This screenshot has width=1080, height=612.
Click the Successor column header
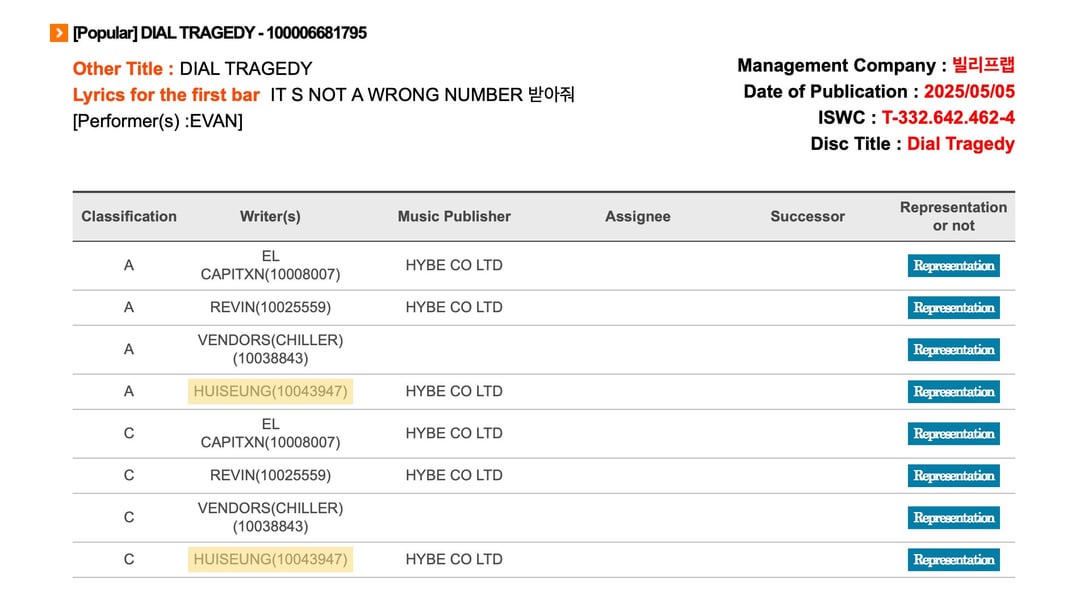[x=807, y=216]
